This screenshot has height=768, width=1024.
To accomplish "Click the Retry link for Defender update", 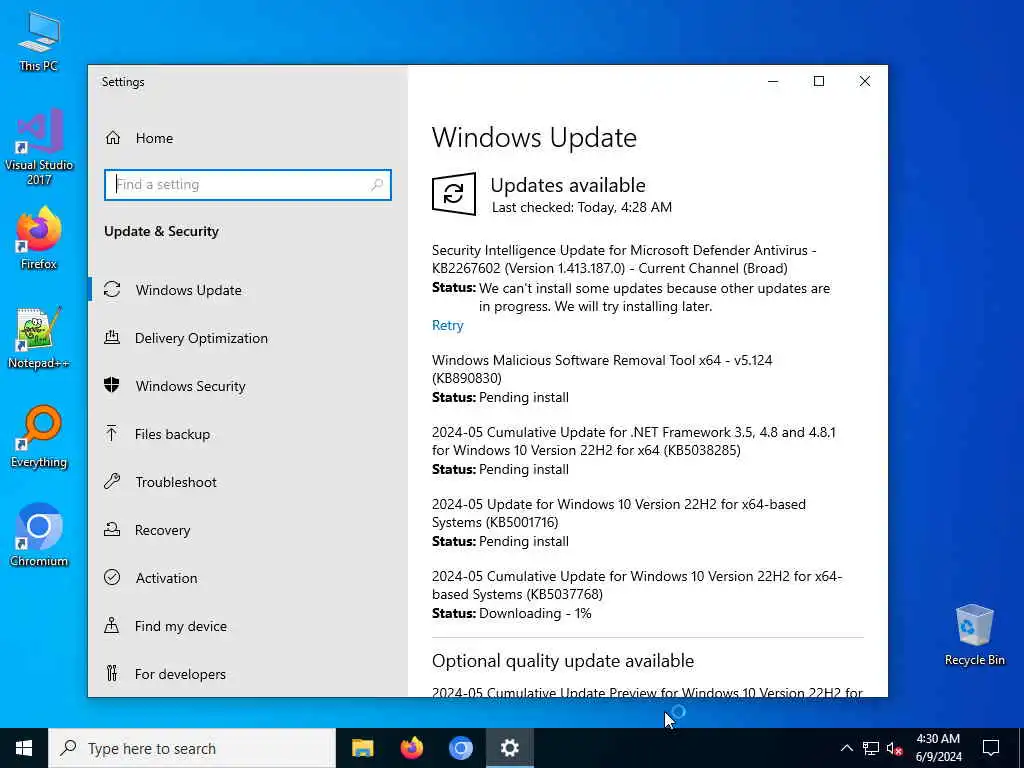I will (447, 325).
